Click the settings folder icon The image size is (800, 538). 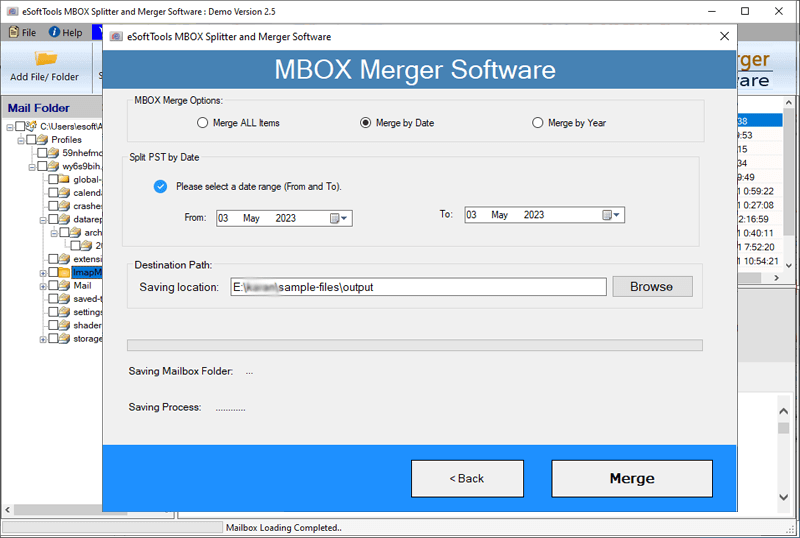[x=64, y=312]
